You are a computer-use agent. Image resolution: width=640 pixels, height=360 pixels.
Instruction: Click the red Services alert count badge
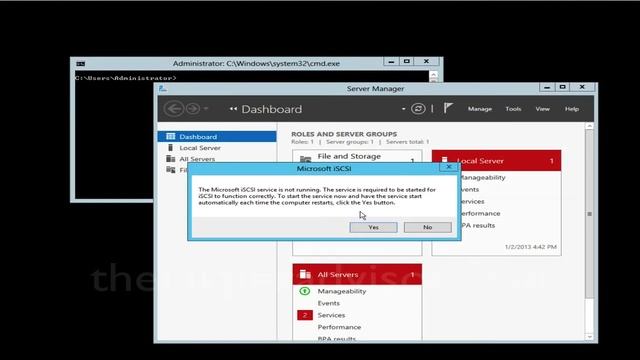click(x=304, y=315)
